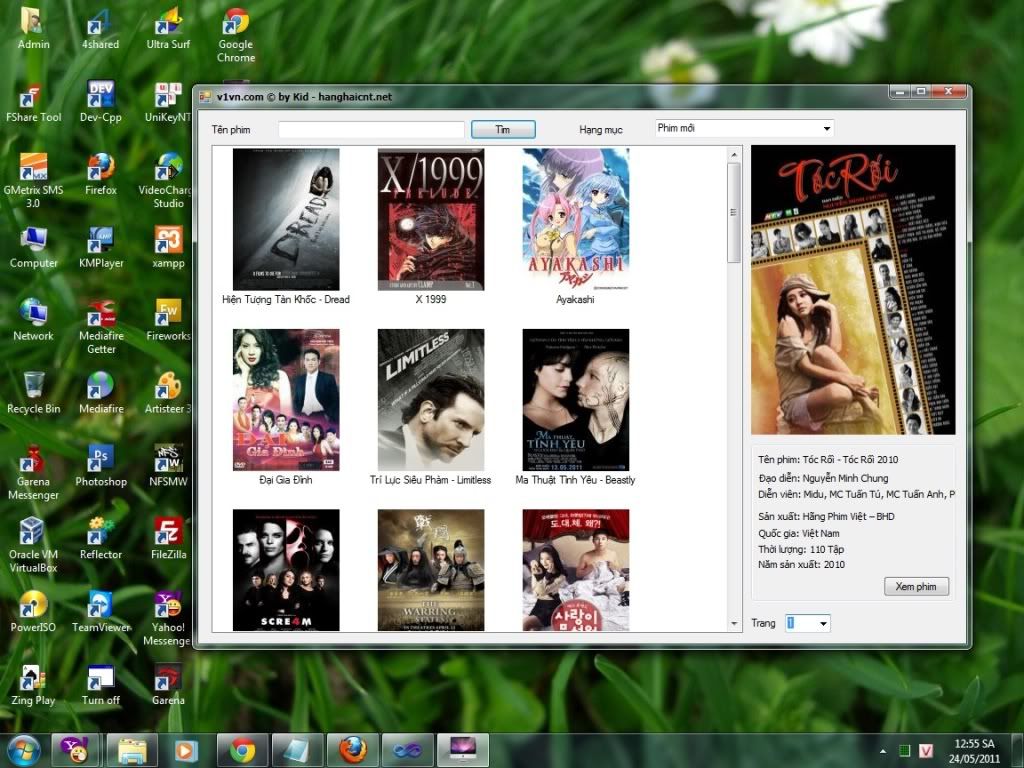Click scroll up arrow of movie list
This screenshot has width=1024, height=768.
coord(734,155)
